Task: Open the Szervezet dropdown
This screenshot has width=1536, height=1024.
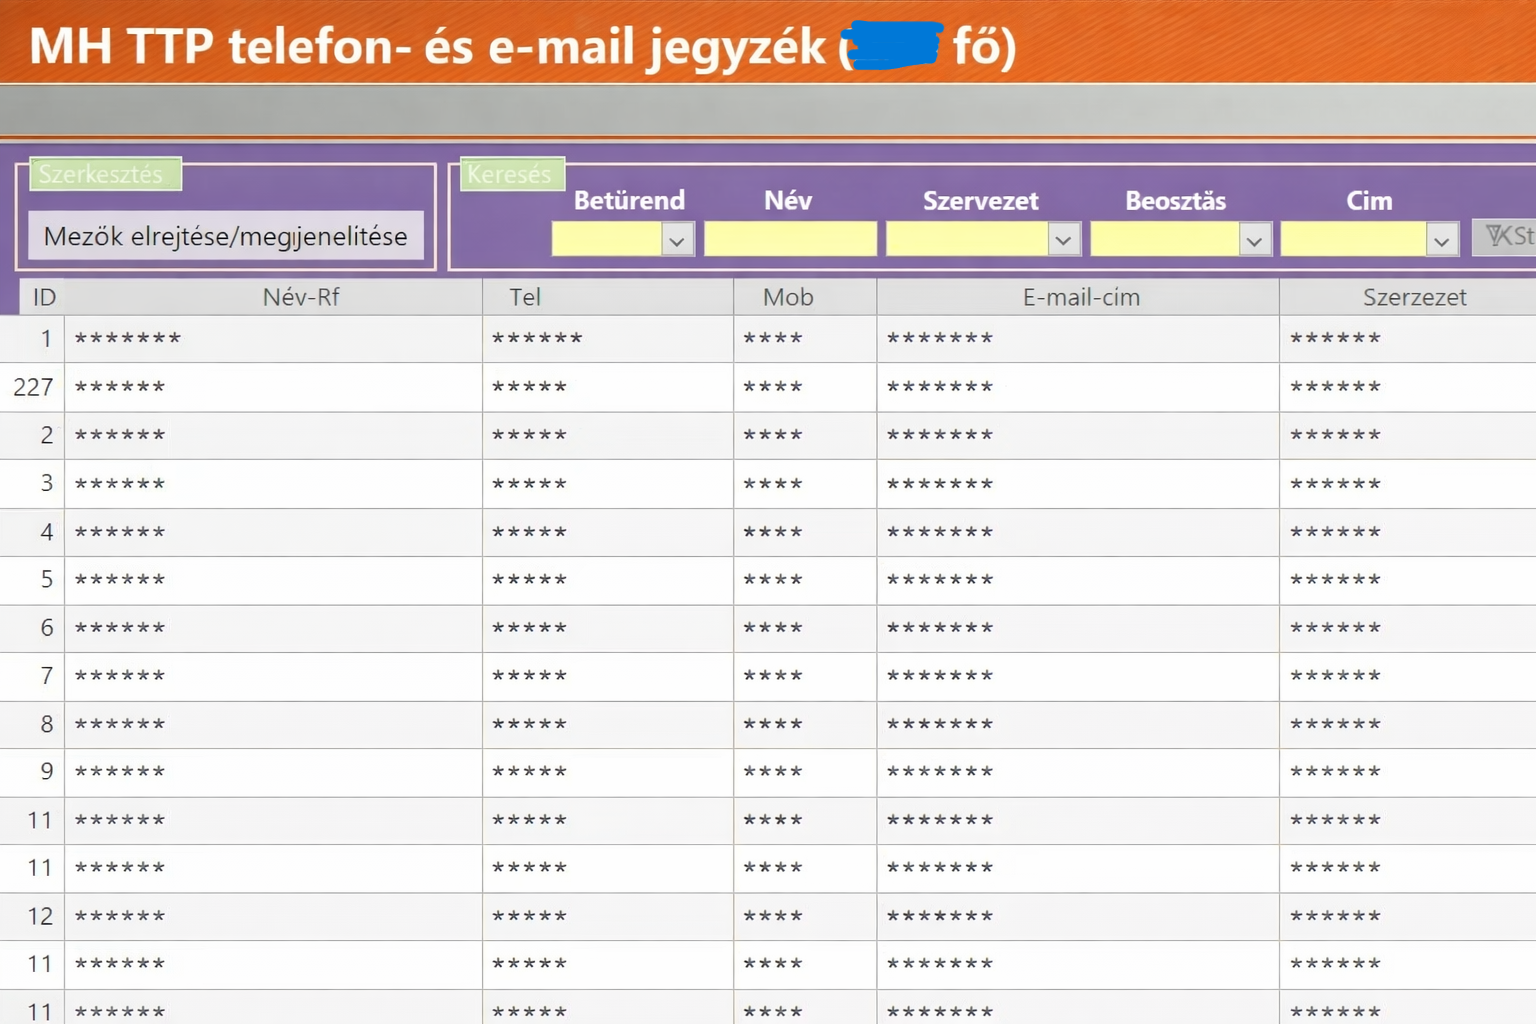Action: [x=1063, y=239]
